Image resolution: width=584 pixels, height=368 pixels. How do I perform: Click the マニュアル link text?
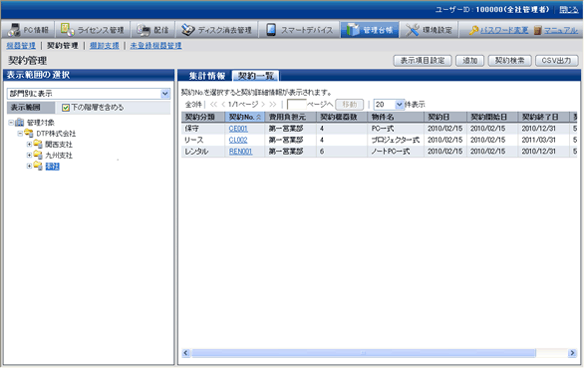(561, 30)
